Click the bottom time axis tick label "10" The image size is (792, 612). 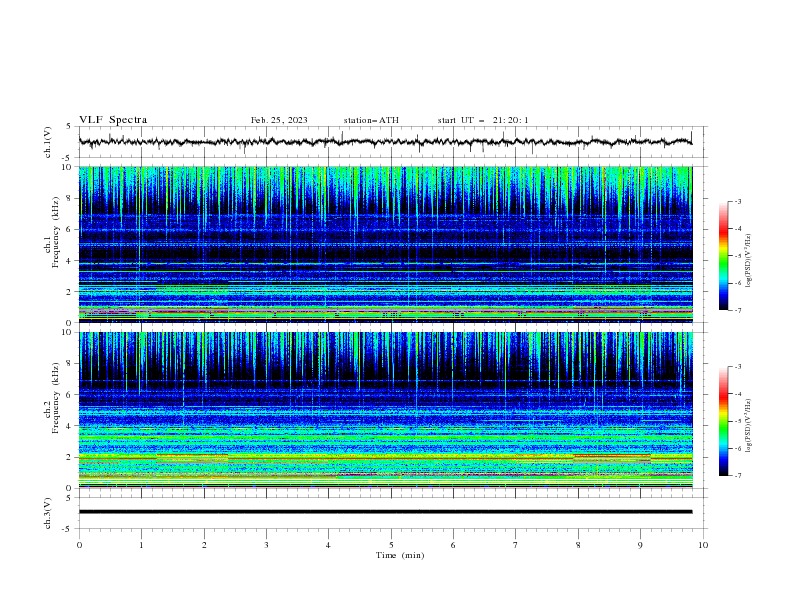[703, 545]
